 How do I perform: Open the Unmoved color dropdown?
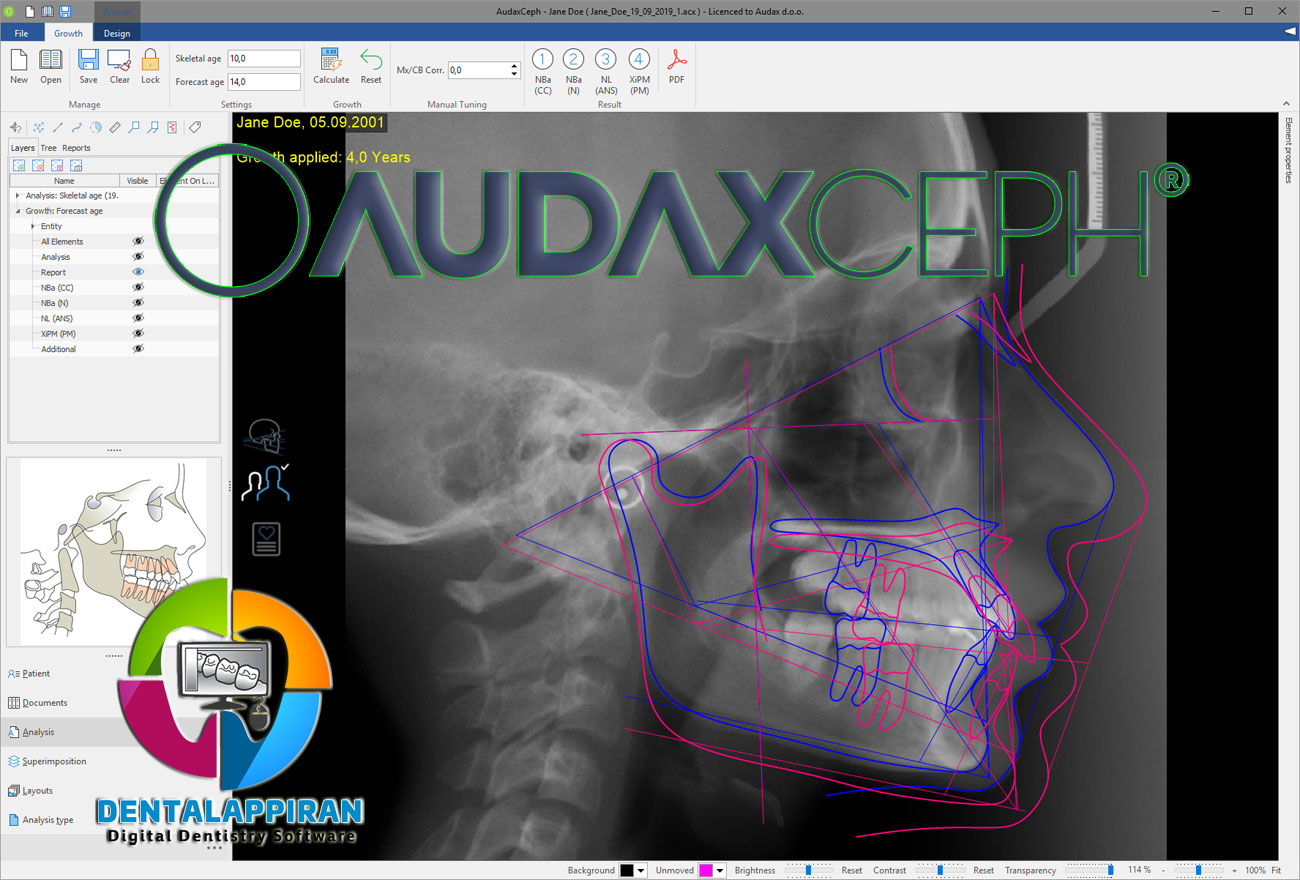click(x=720, y=871)
